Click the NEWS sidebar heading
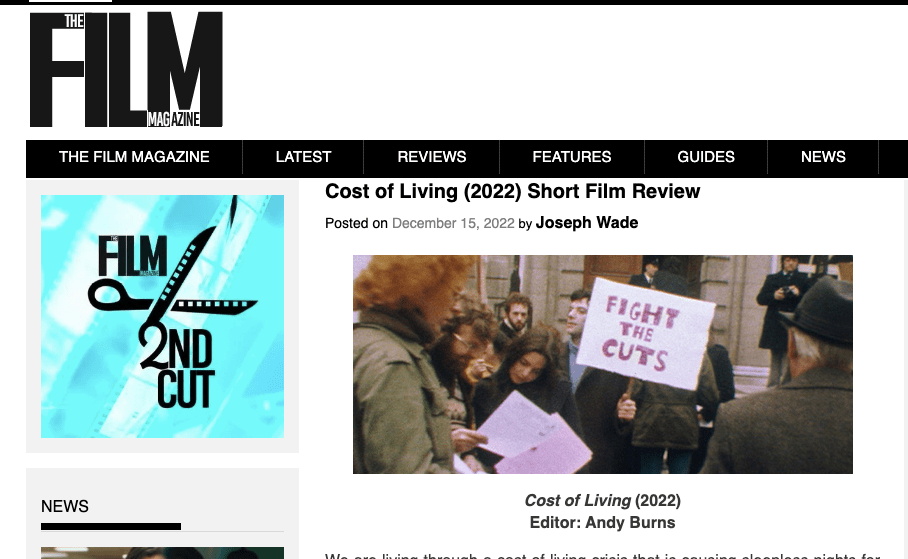The image size is (908, 559). coord(65,506)
